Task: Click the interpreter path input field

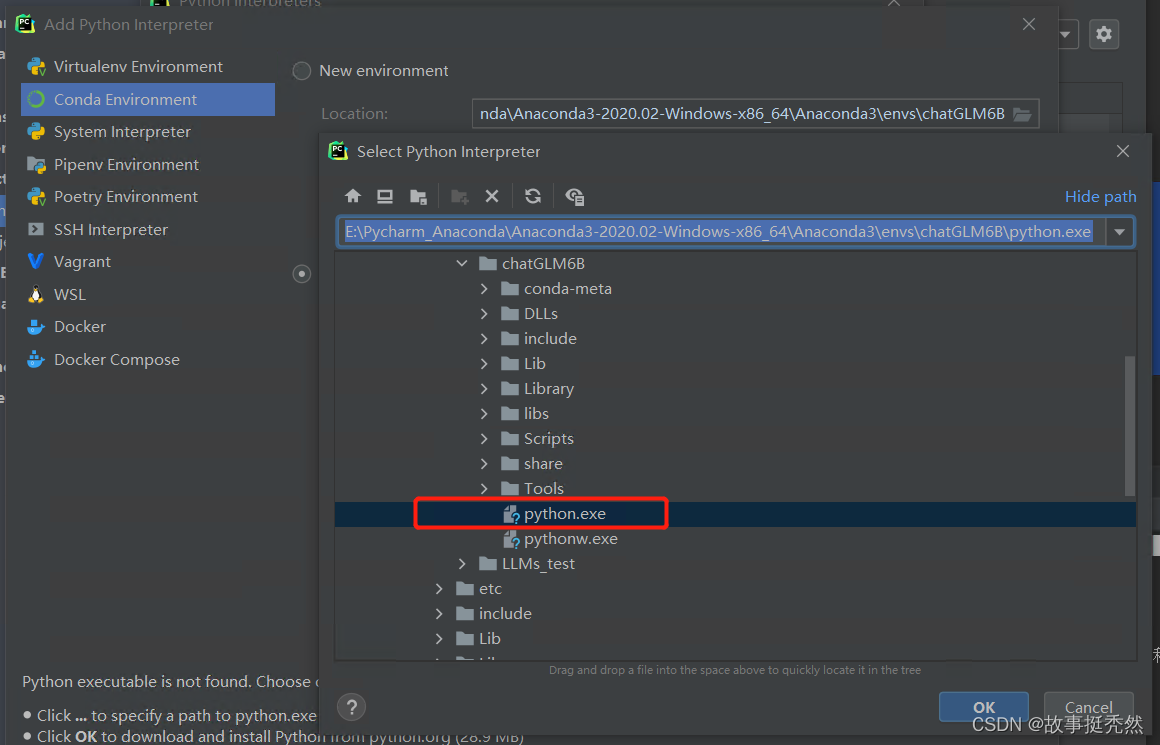Action: point(721,232)
